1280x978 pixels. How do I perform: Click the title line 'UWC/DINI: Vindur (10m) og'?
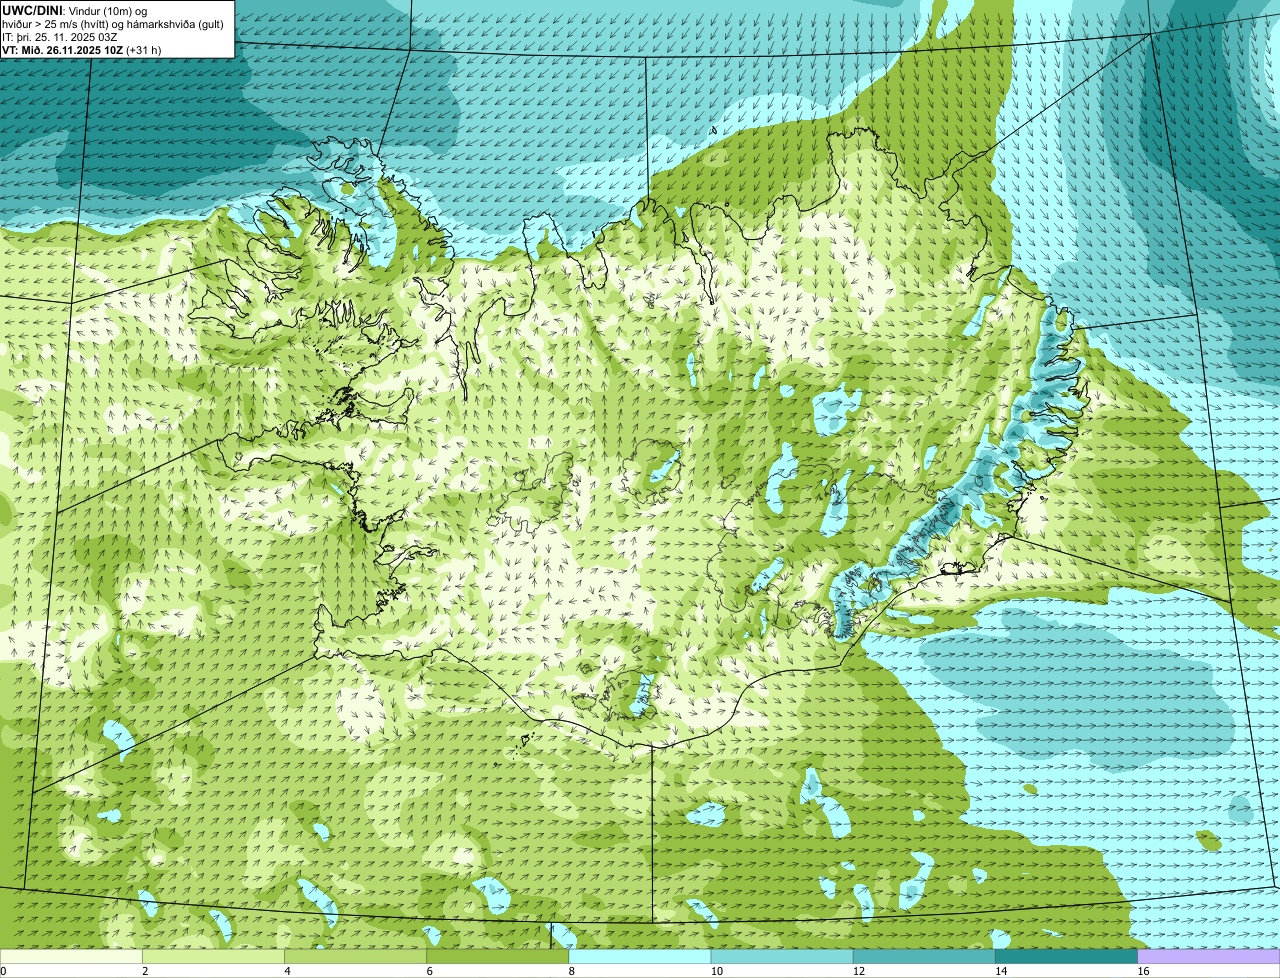[x=75, y=10]
